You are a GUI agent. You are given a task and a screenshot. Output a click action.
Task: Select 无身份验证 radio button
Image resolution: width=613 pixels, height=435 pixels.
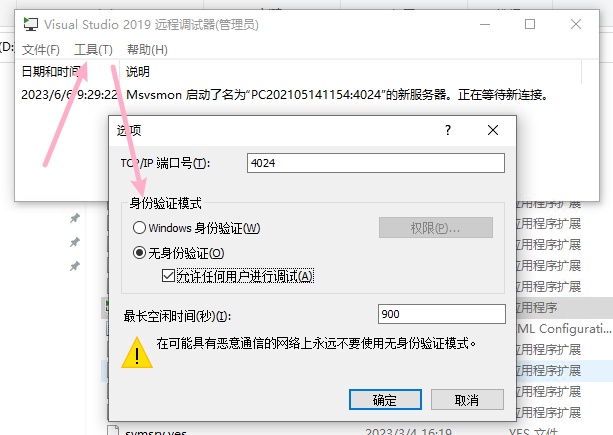click(139, 253)
